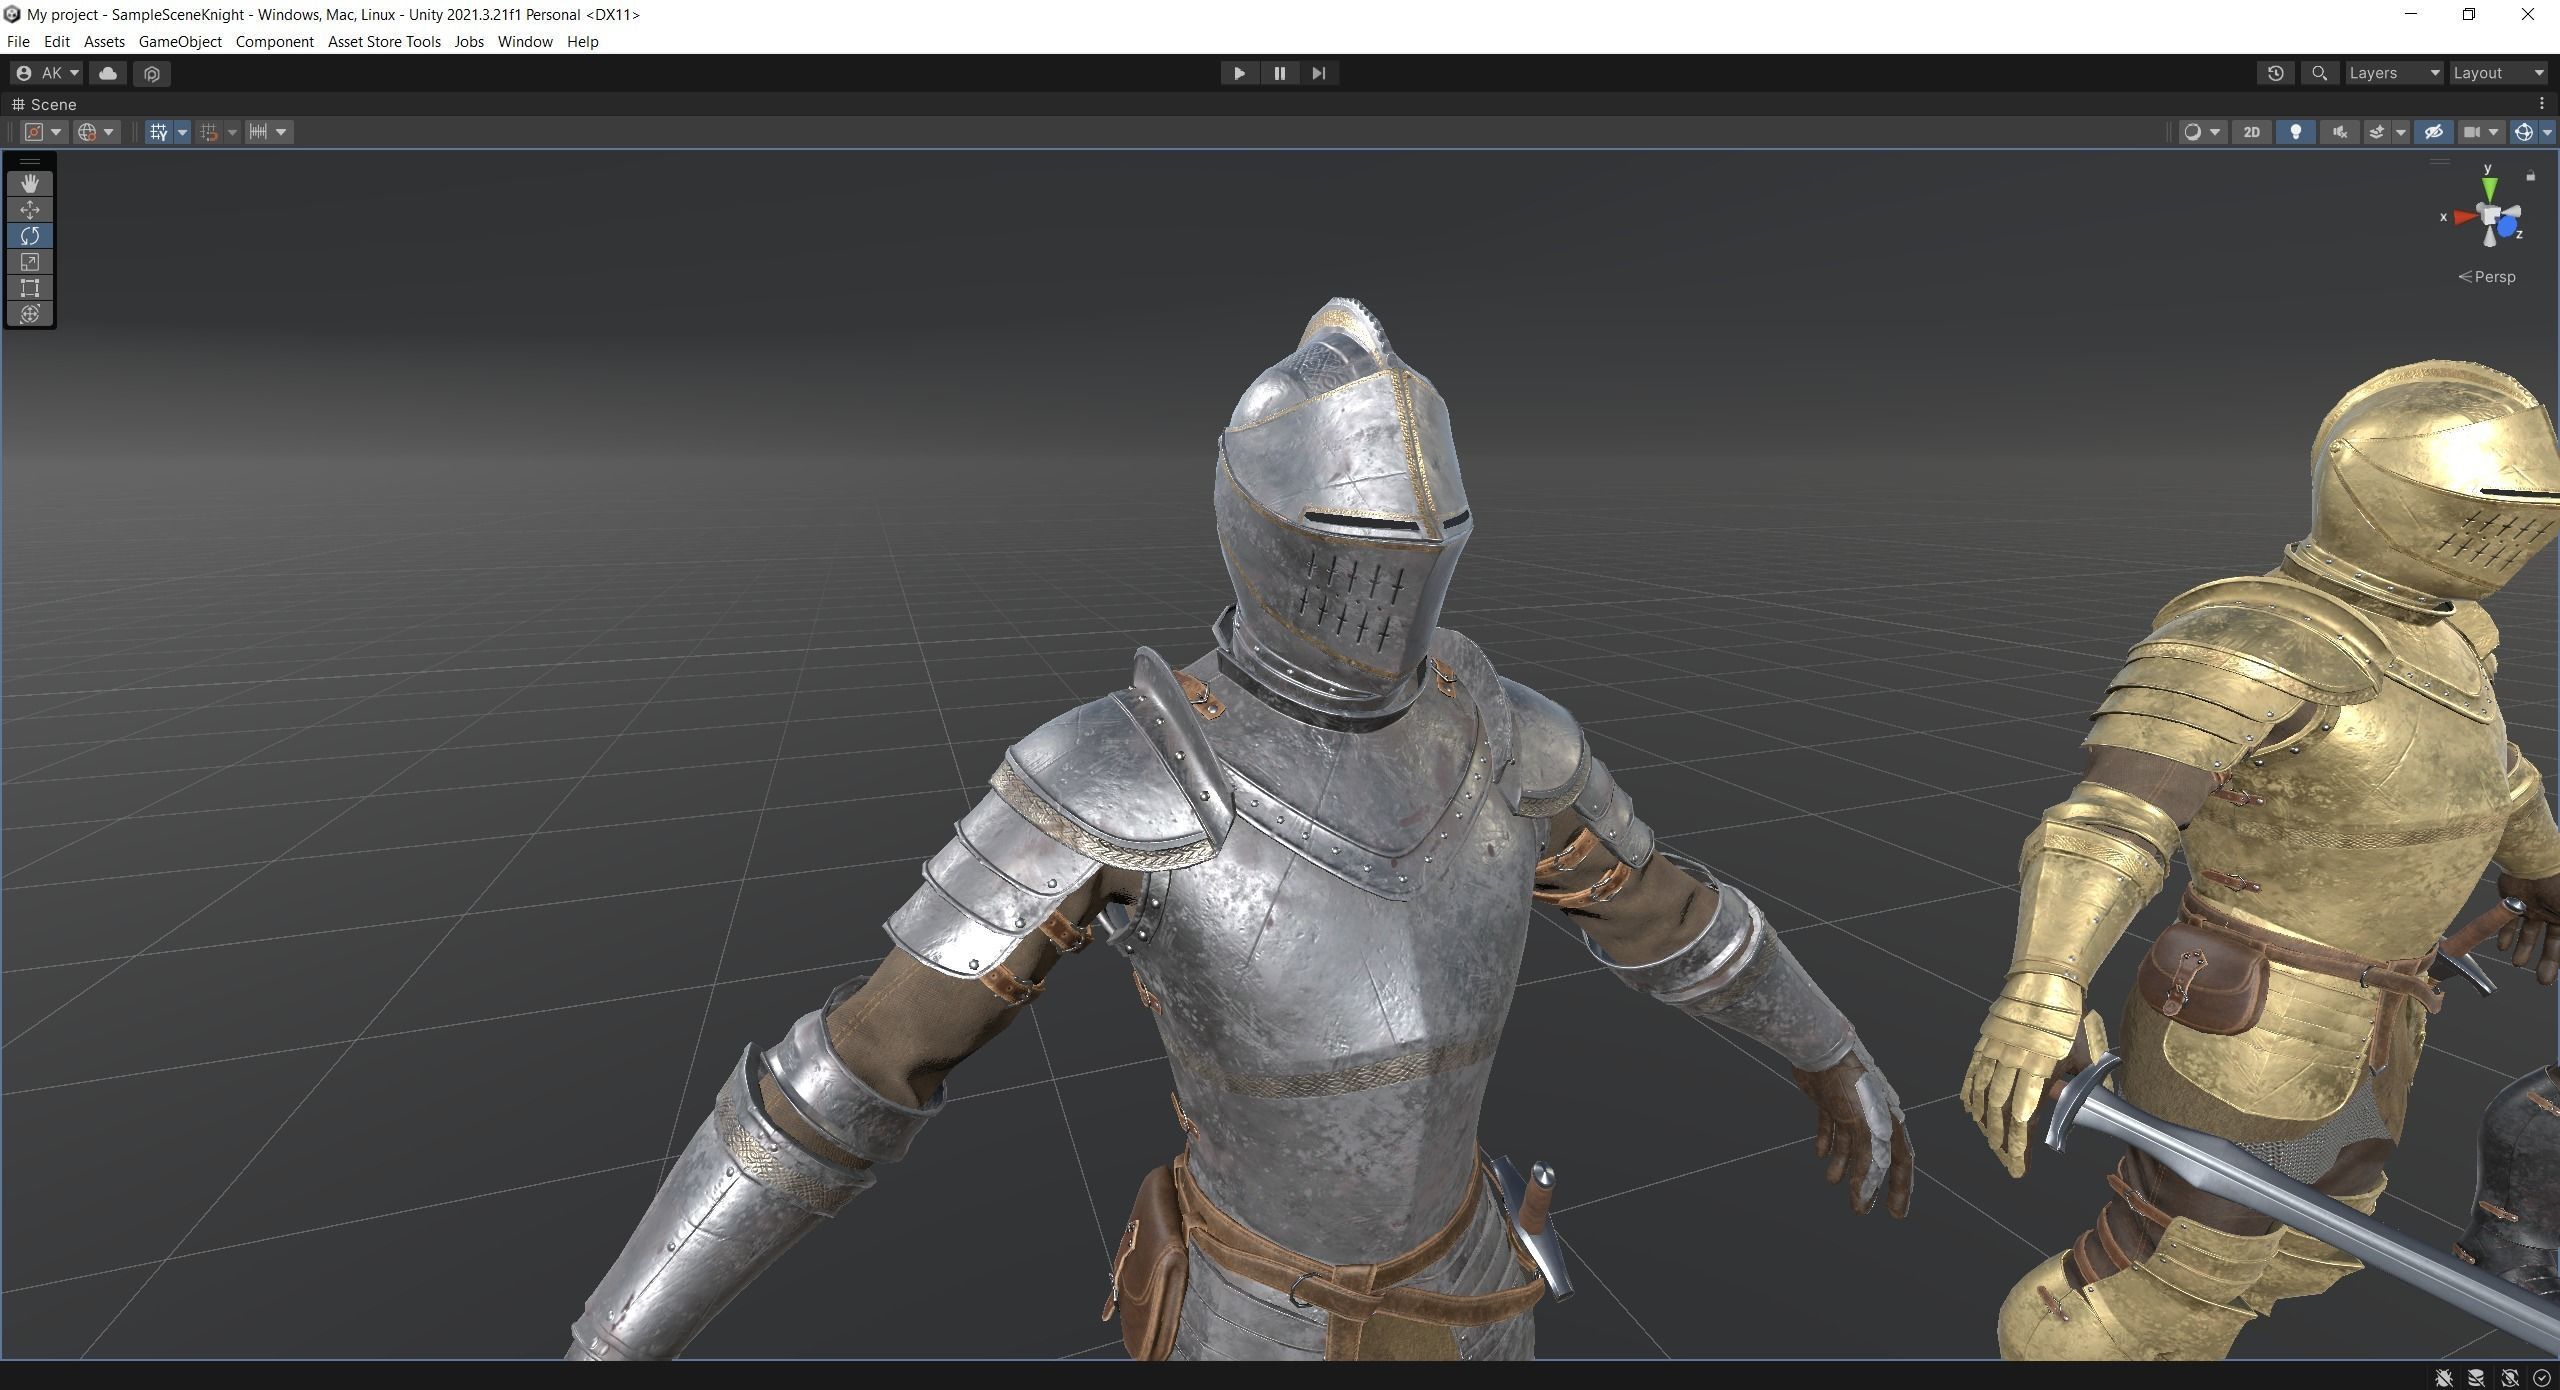Toggle grid visibility on Y axis
The width and height of the screenshot is (2560, 1390).
159,132
